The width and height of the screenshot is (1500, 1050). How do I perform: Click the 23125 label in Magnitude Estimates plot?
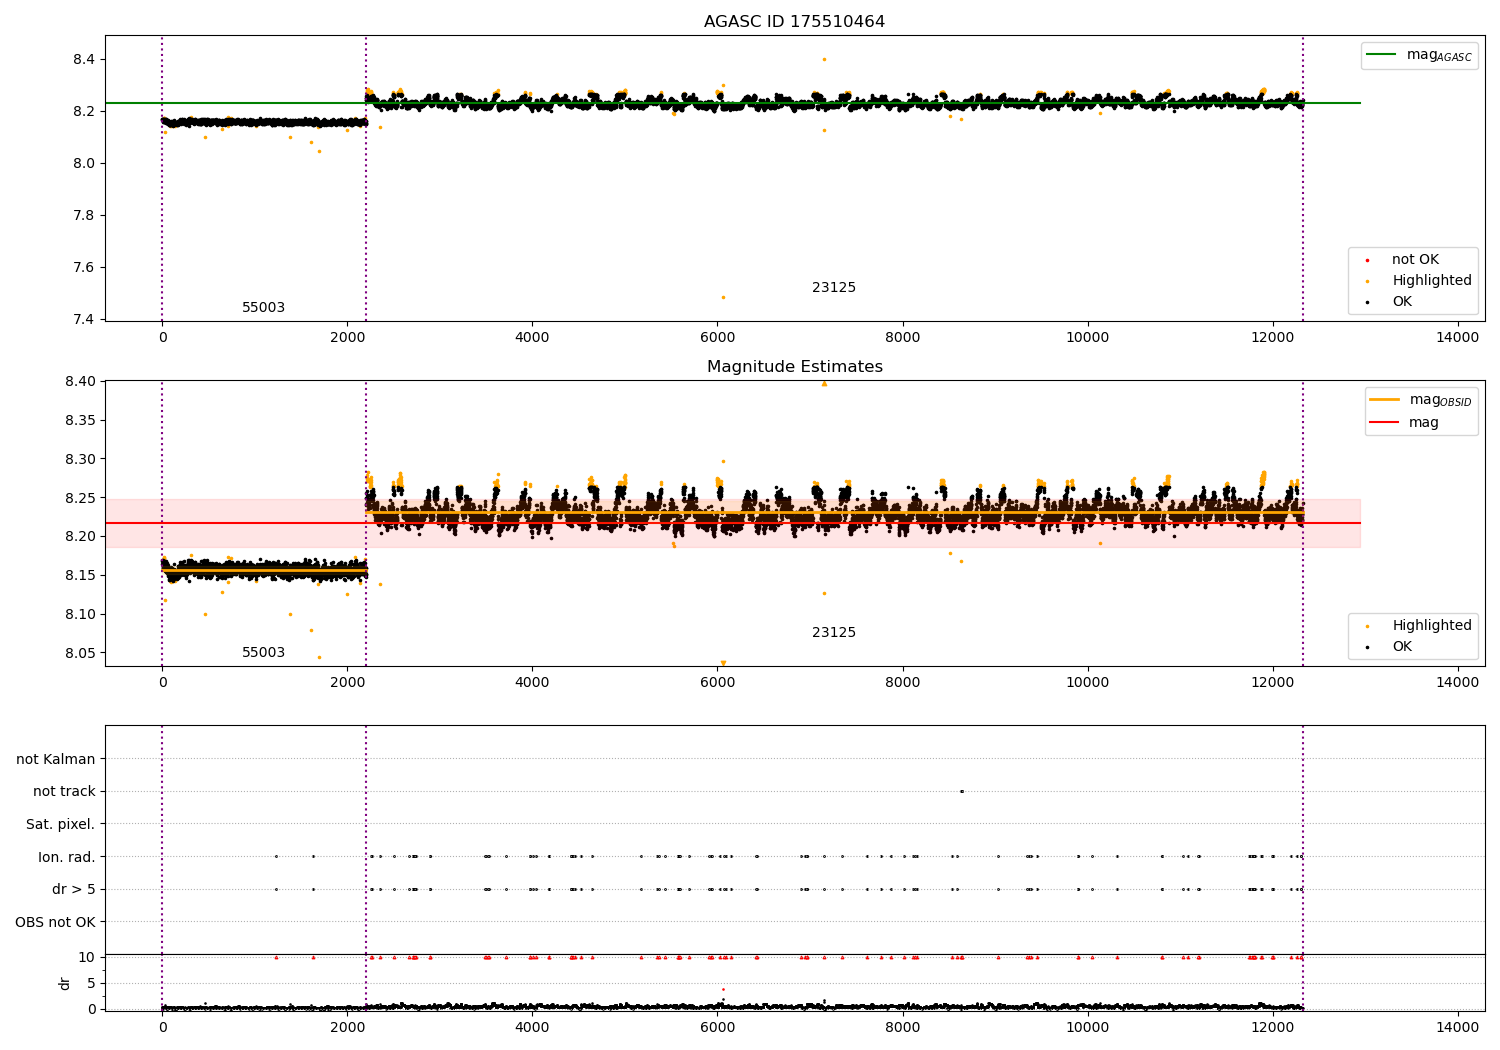(833, 633)
